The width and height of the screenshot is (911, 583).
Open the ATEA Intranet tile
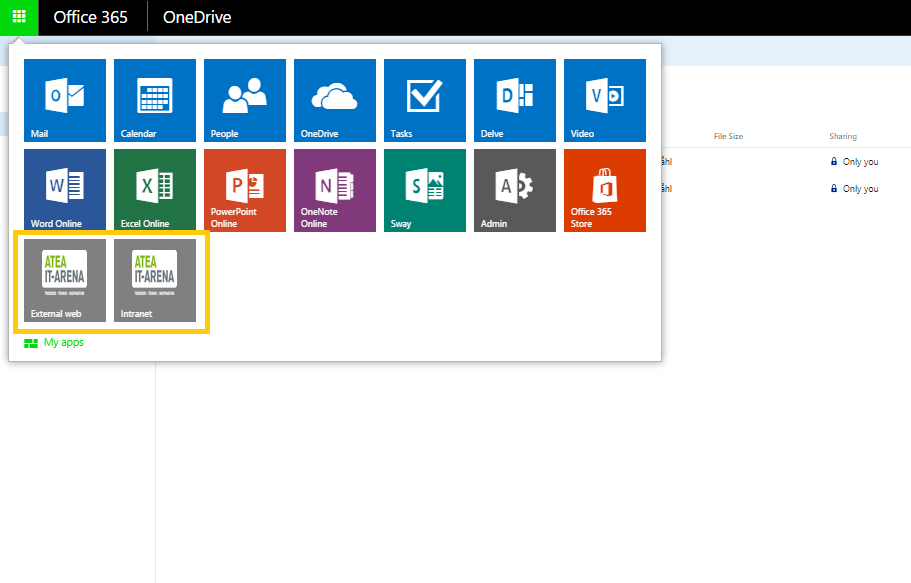155,280
